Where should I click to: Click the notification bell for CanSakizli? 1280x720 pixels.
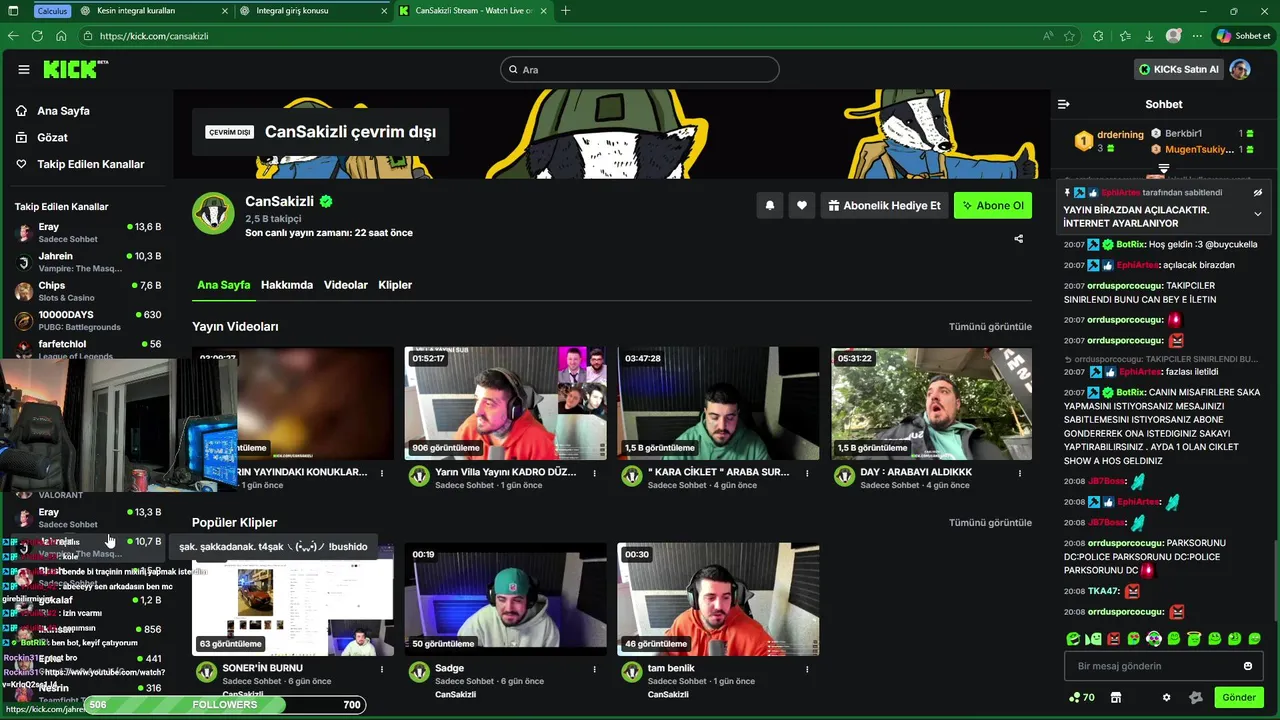(770, 205)
